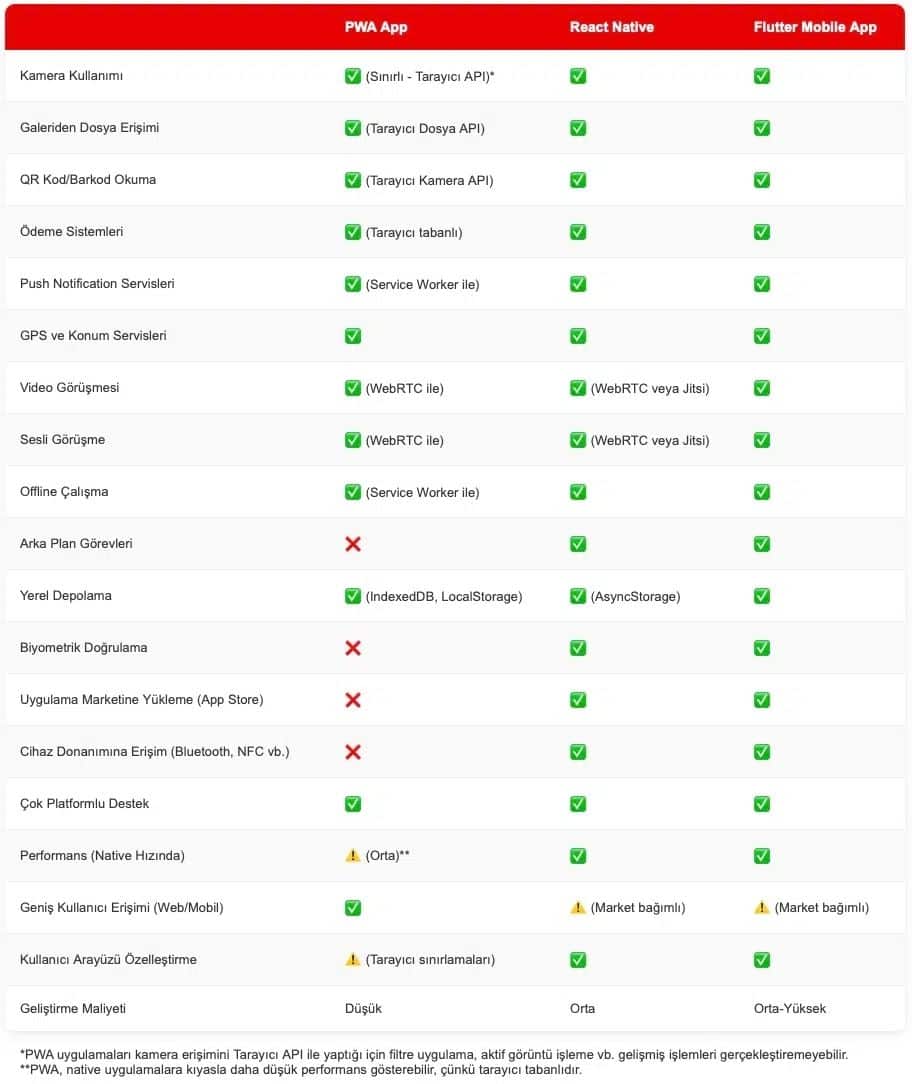
Task: Click the Tarayıcı sınırlamaları warning icon
Action: tap(353, 960)
